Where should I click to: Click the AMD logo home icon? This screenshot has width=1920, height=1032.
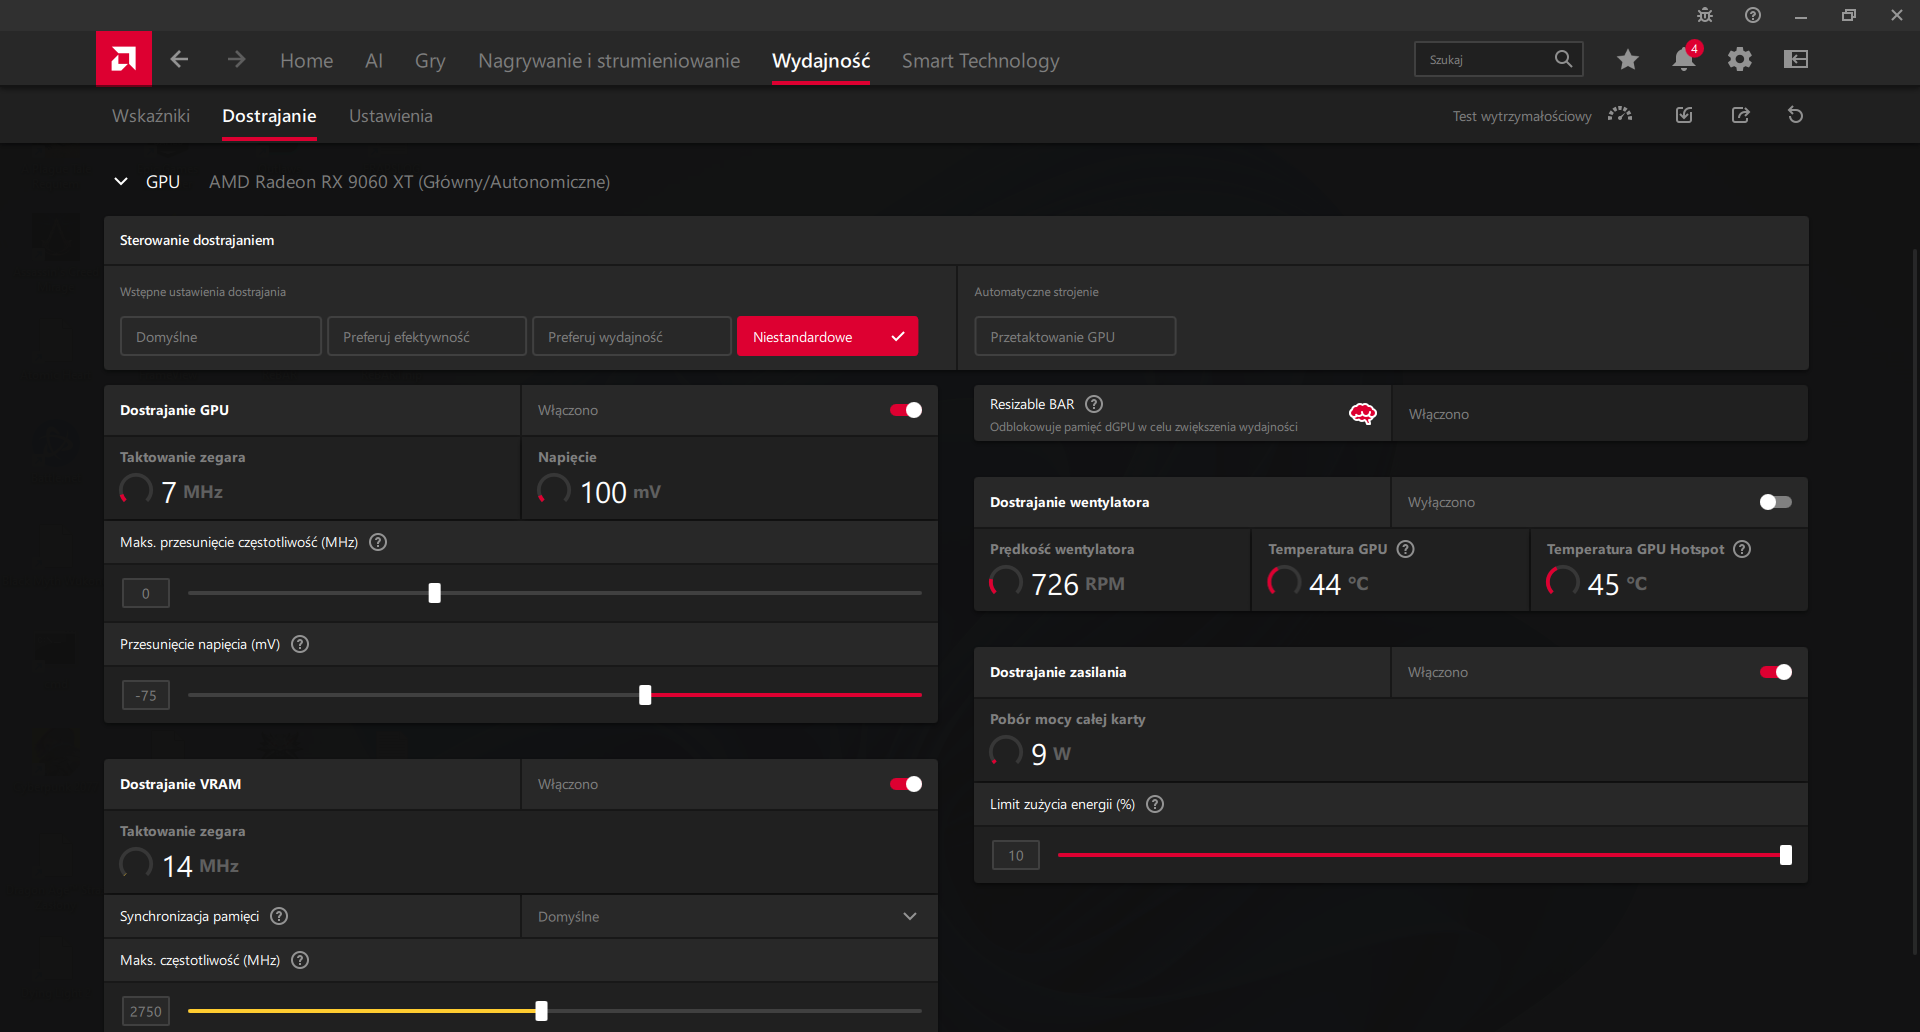(124, 59)
